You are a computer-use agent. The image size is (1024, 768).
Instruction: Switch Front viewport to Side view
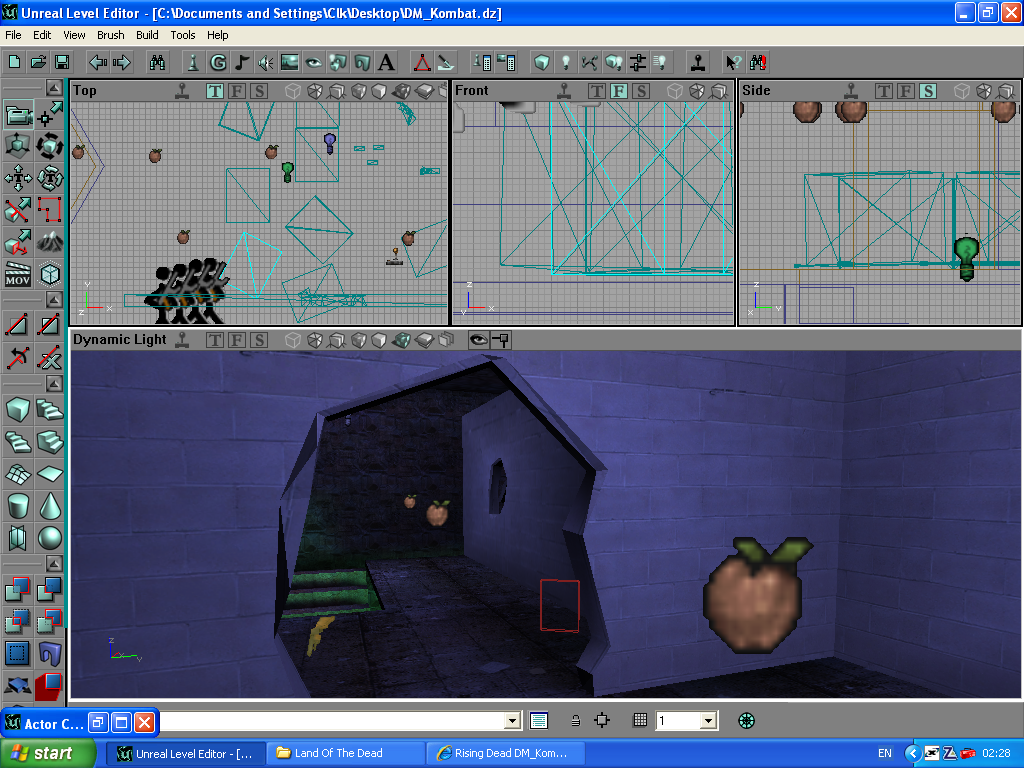point(640,91)
